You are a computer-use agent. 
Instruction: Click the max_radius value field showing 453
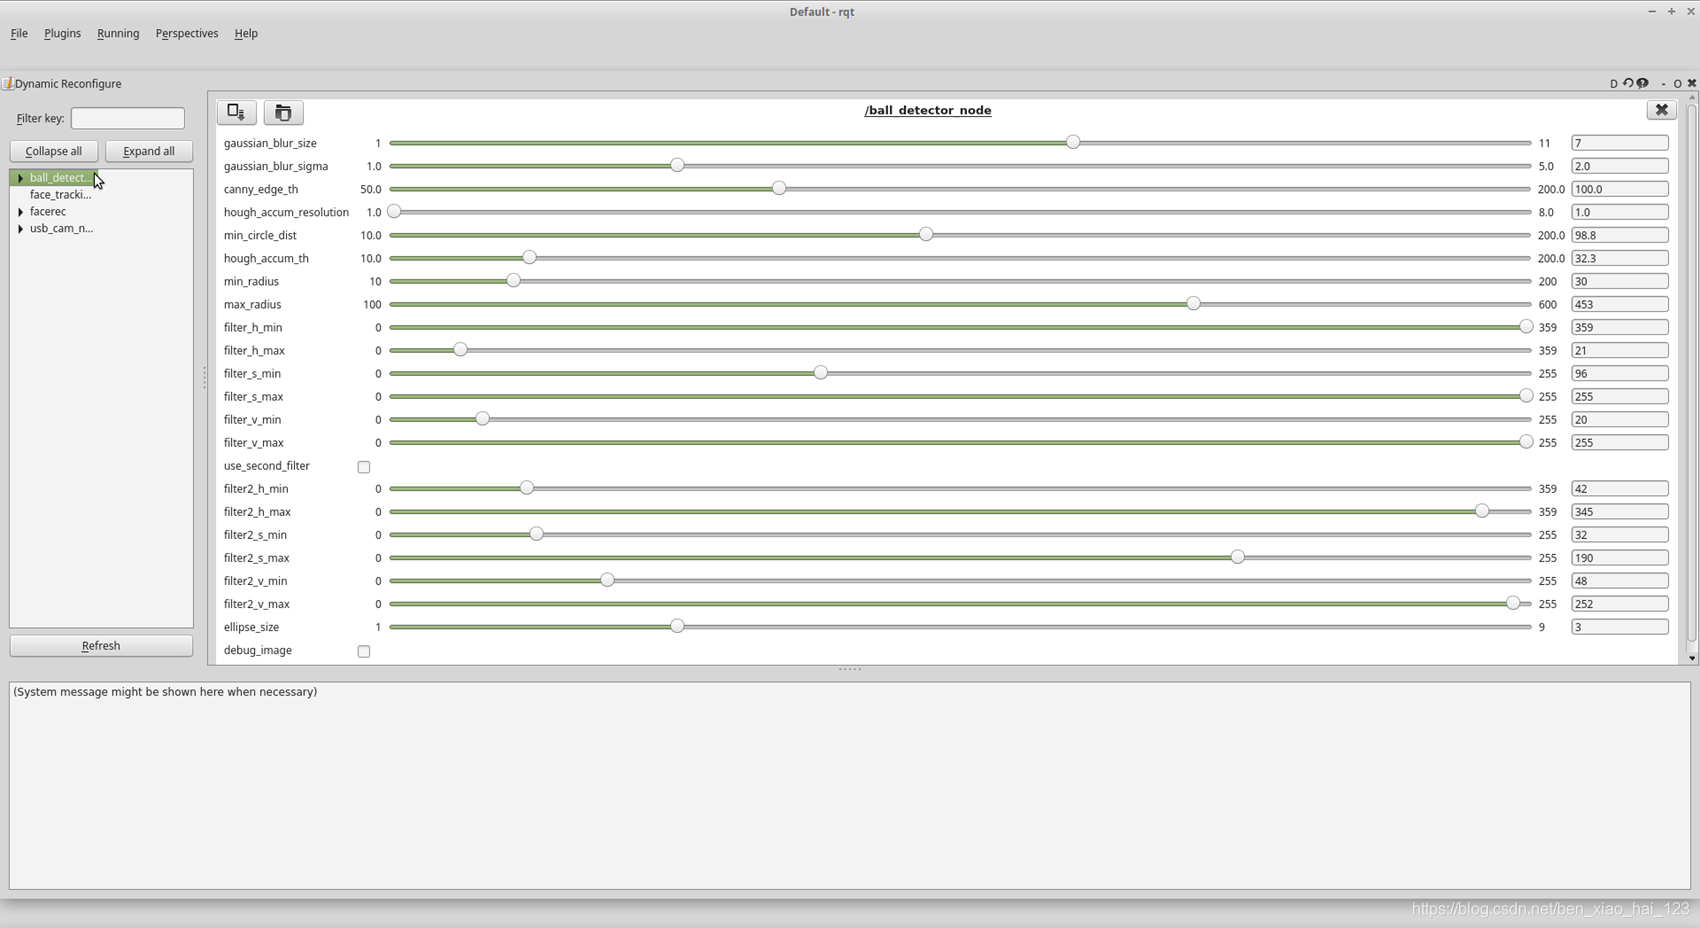coord(1620,304)
